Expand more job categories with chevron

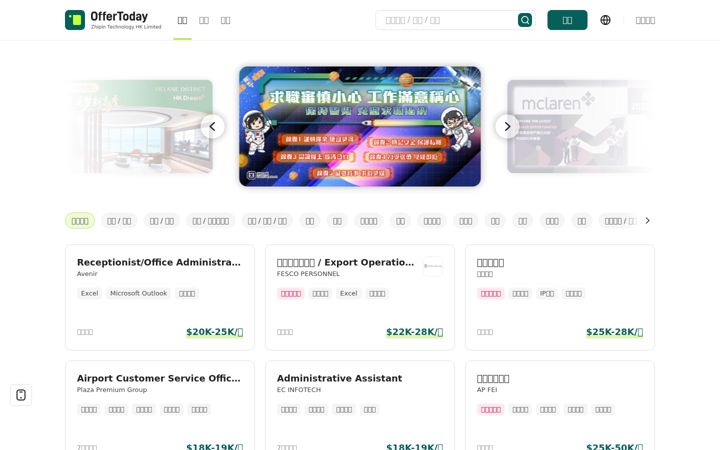coord(647,221)
